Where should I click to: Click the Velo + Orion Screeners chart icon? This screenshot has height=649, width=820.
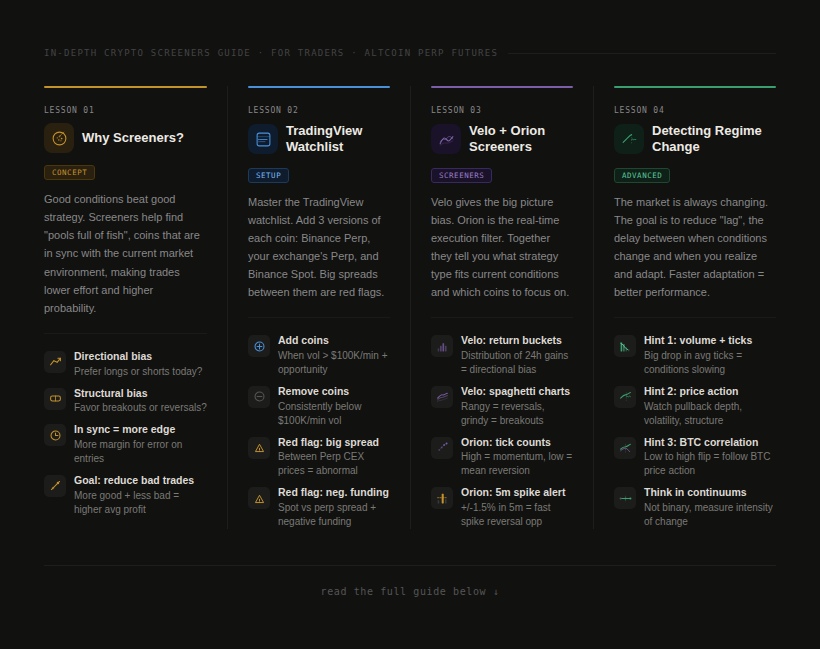tap(446, 139)
